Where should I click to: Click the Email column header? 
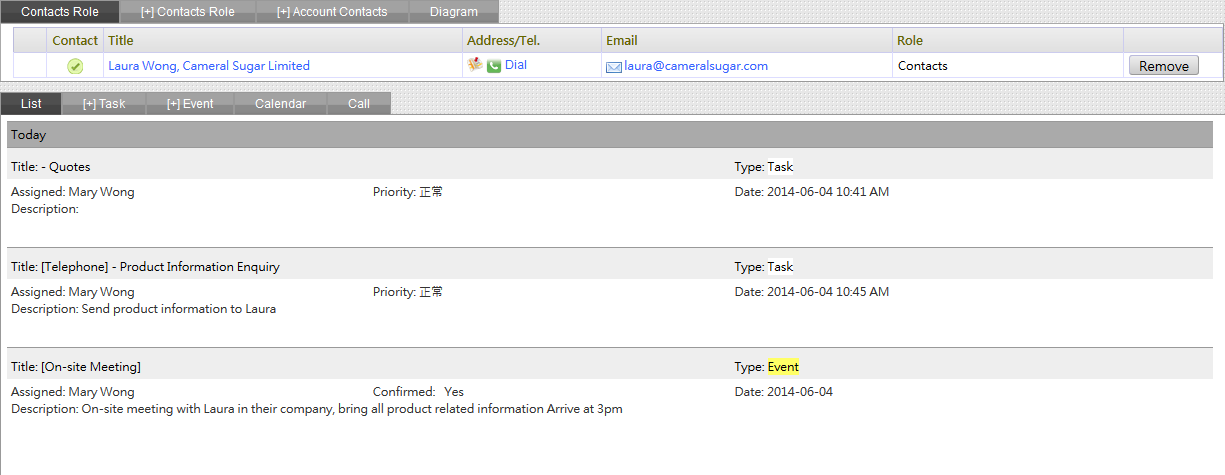click(x=746, y=41)
